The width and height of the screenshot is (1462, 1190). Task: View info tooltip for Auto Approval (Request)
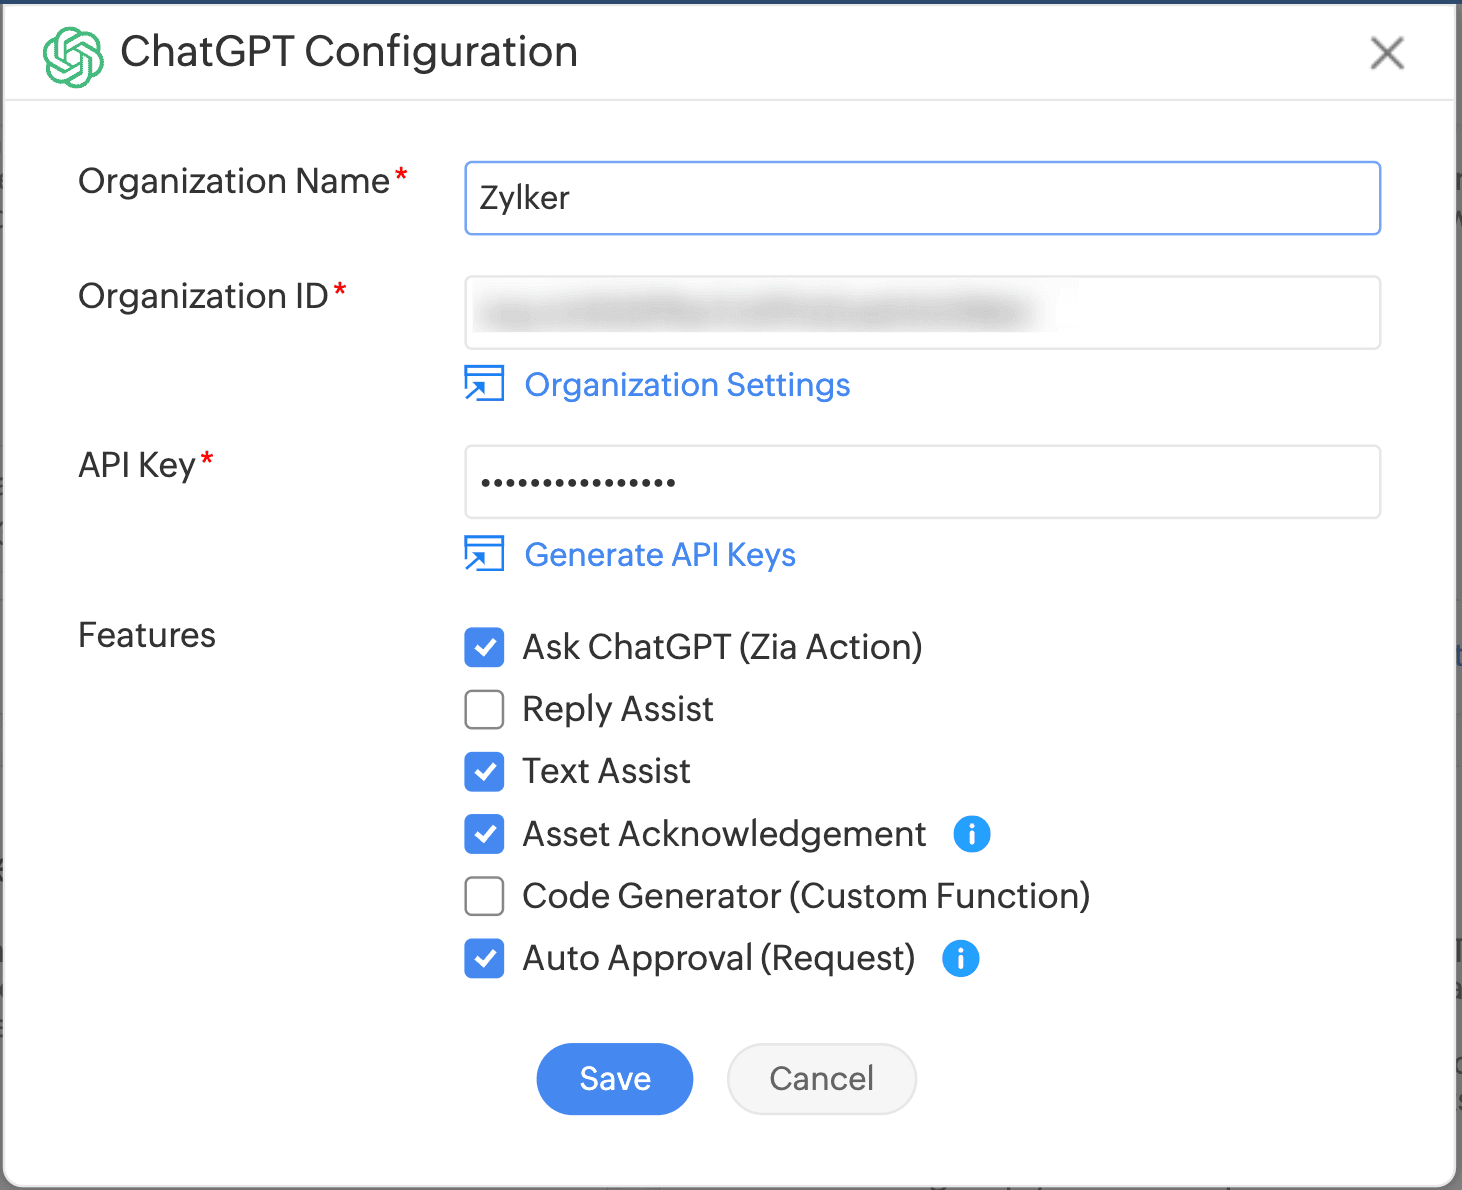coord(960,958)
